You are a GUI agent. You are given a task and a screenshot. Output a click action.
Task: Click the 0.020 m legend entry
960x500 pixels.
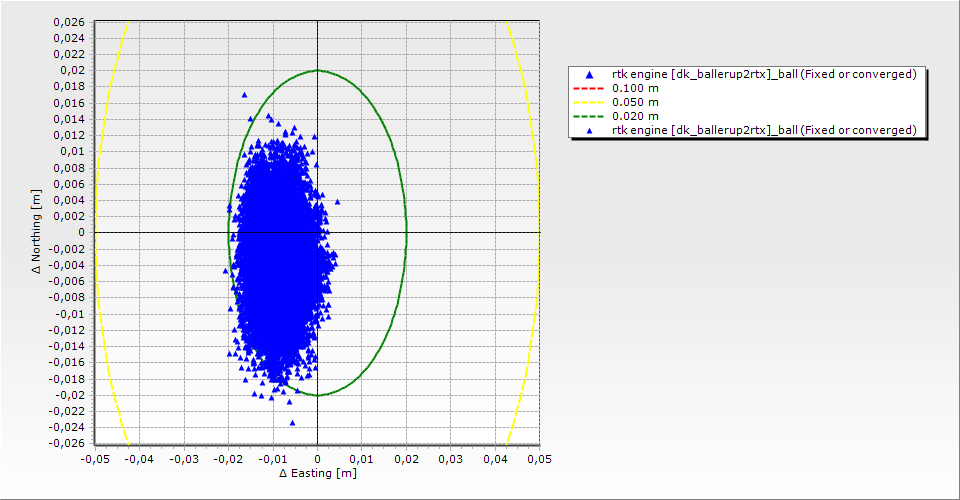[636, 116]
